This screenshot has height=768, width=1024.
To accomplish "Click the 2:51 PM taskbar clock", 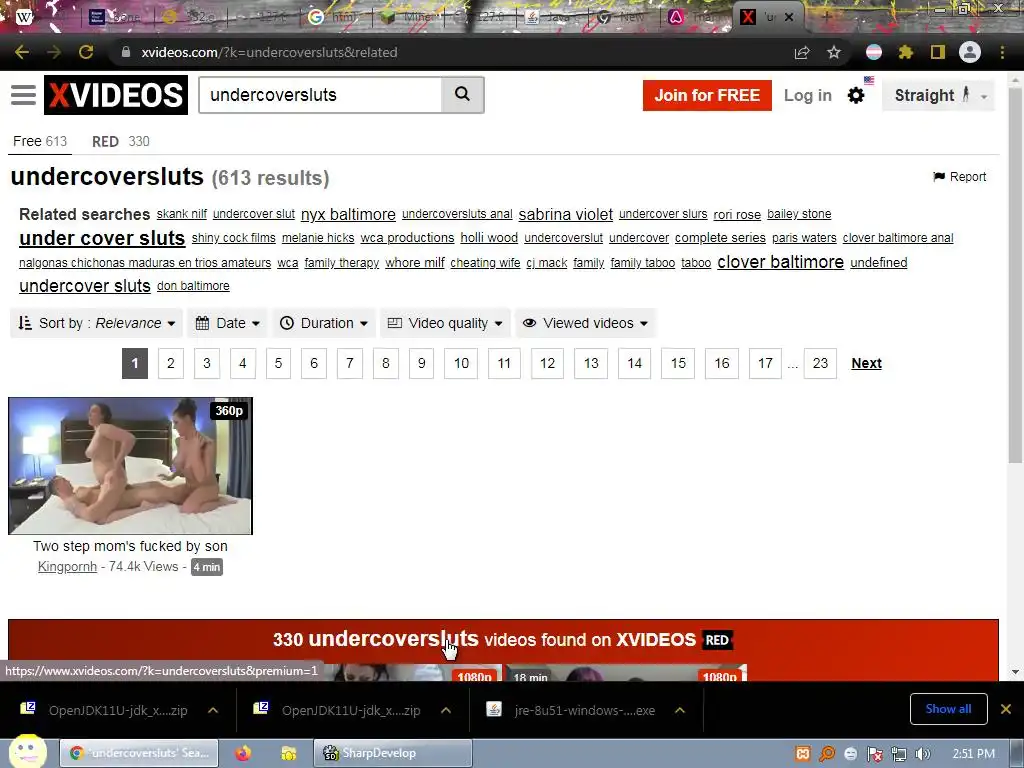I will click(973, 754).
